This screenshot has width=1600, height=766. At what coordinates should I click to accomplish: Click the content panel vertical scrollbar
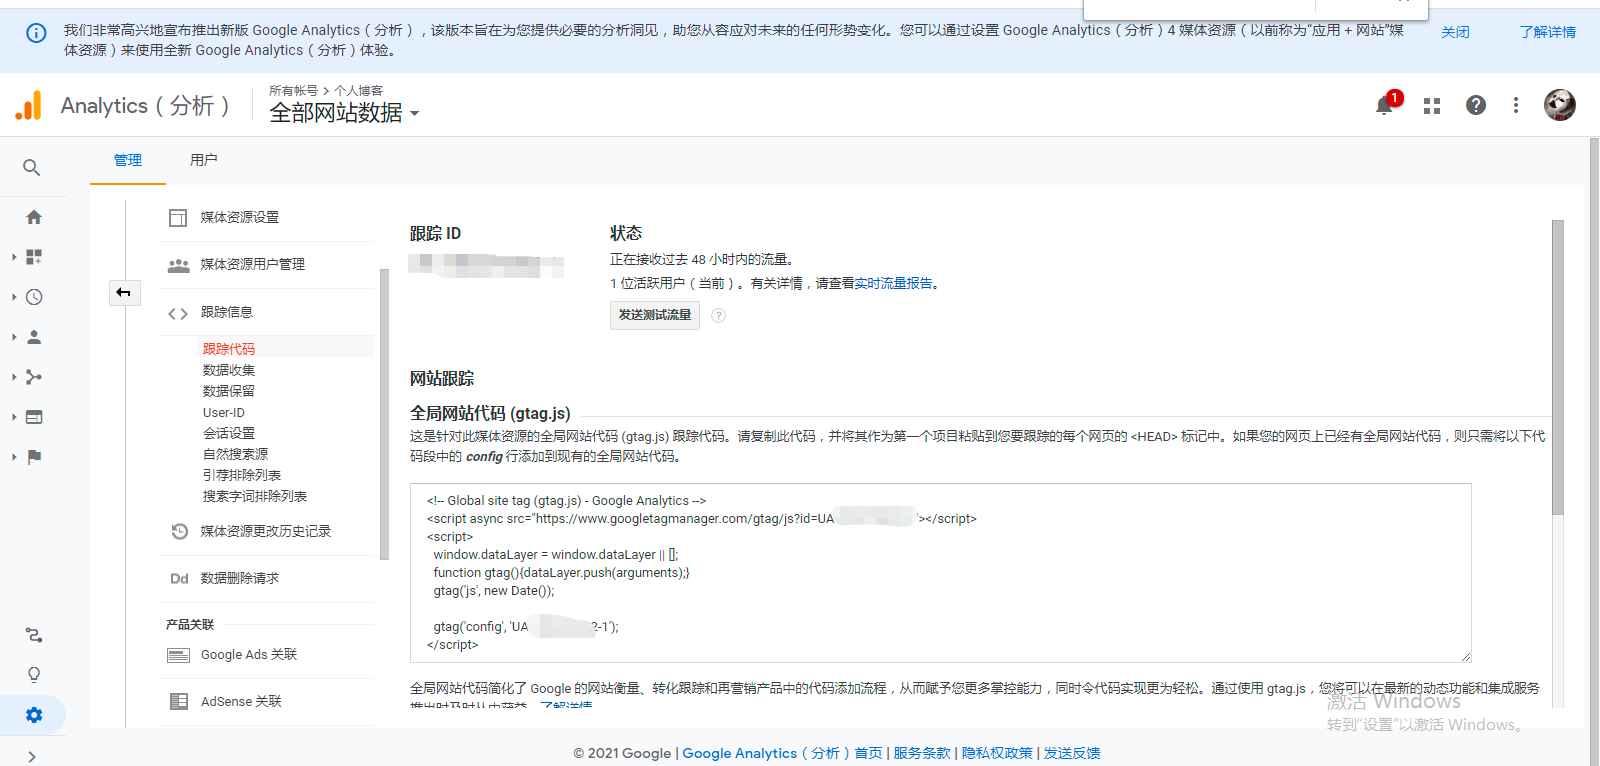click(1557, 368)
